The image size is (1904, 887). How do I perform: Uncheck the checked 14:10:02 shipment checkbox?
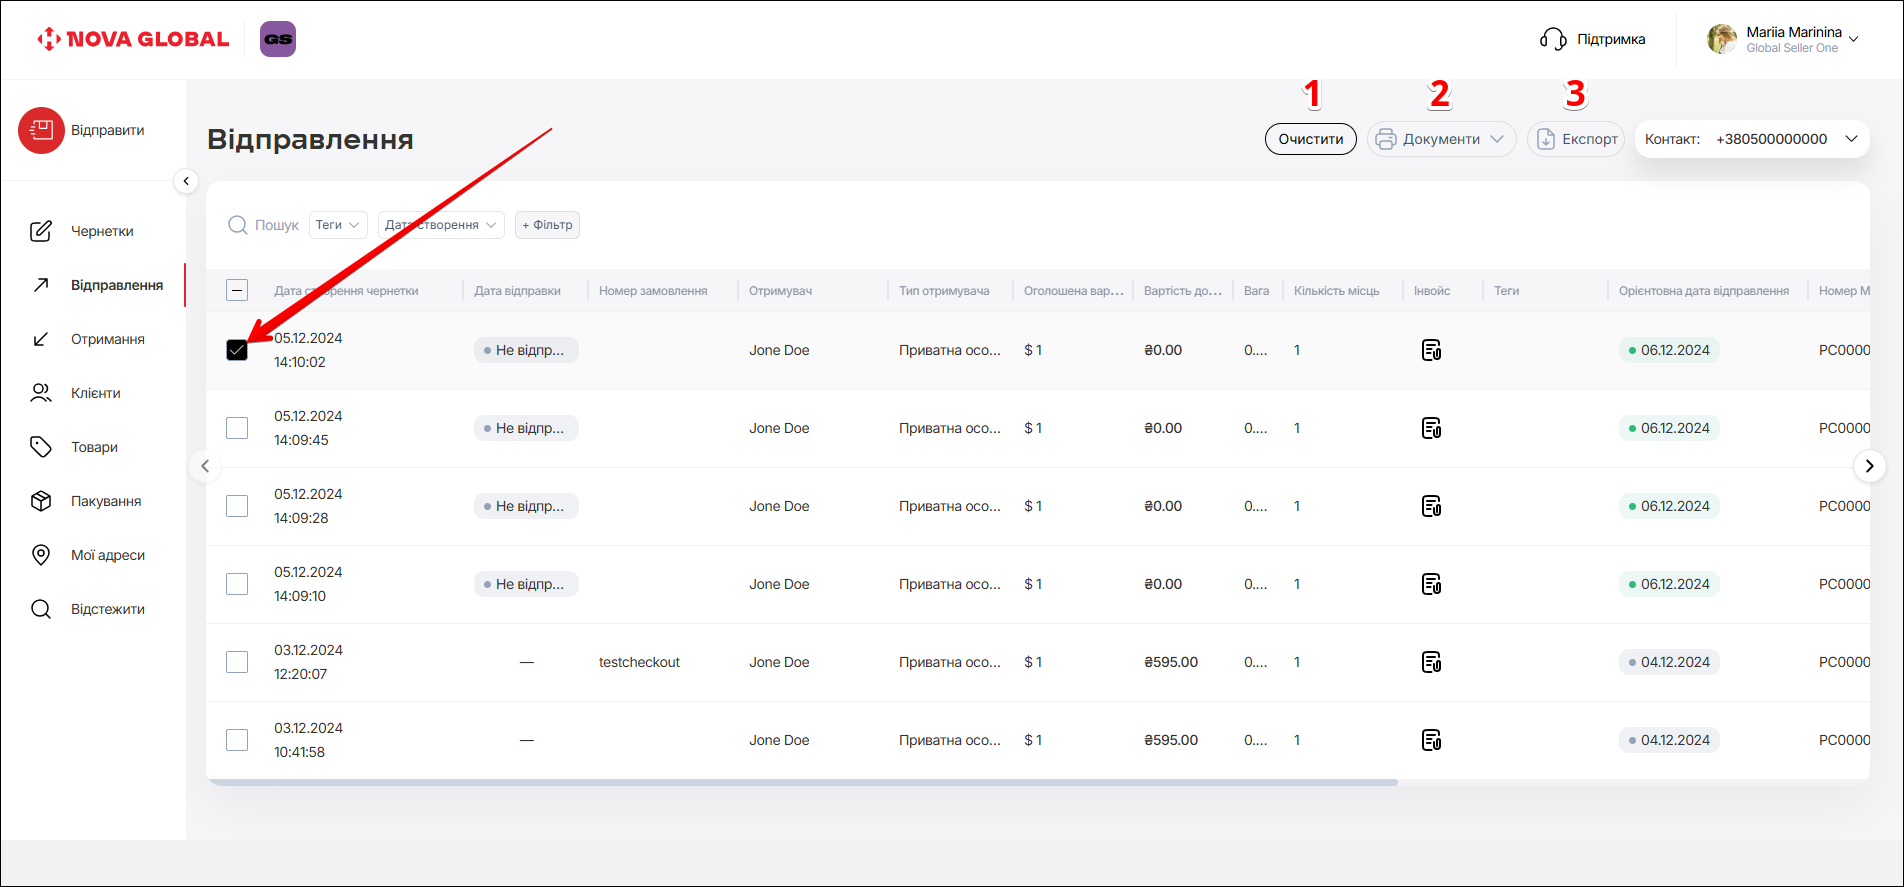pos(237,350)
